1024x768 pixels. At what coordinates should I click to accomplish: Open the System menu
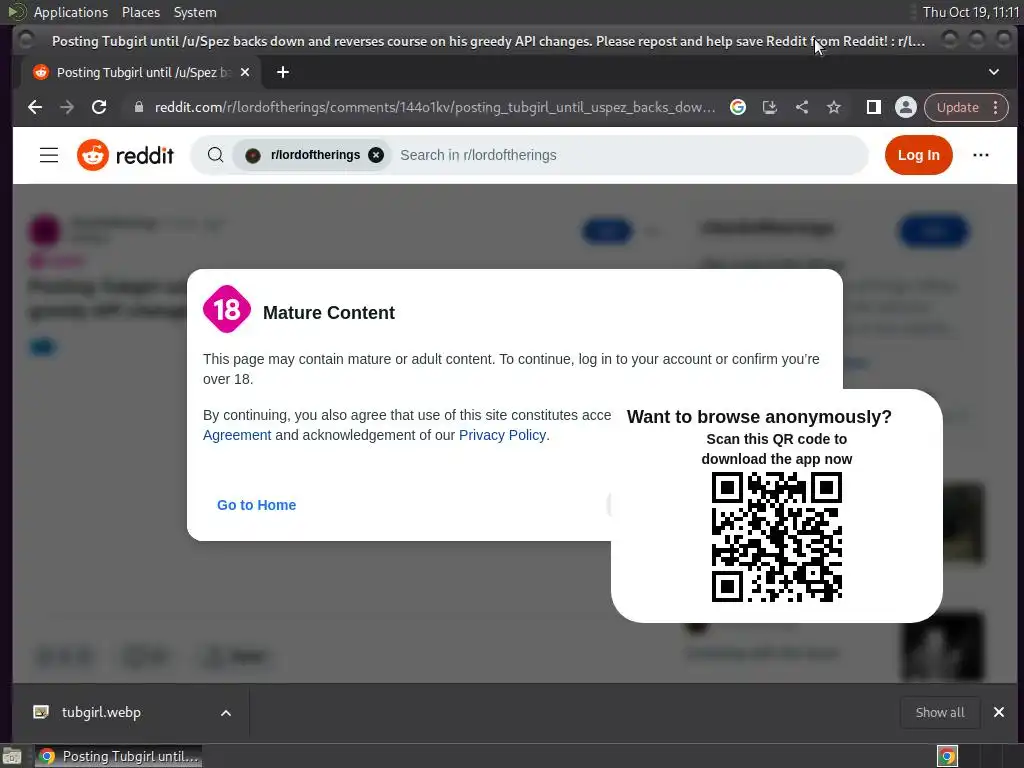pos(195,12)
